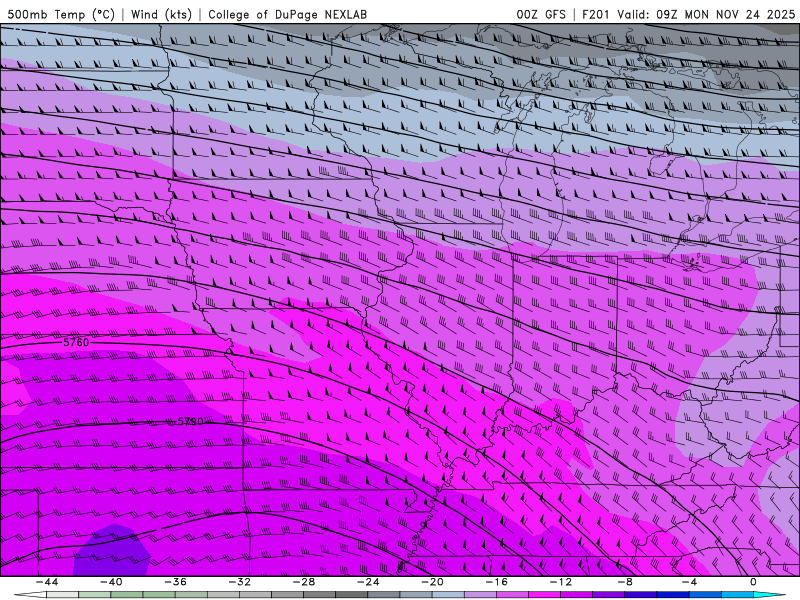Image resolution: width=800 pixels, height=600 pixels.
Task: Select the '-4' colorbar tick label
Action: pos(689,582)
